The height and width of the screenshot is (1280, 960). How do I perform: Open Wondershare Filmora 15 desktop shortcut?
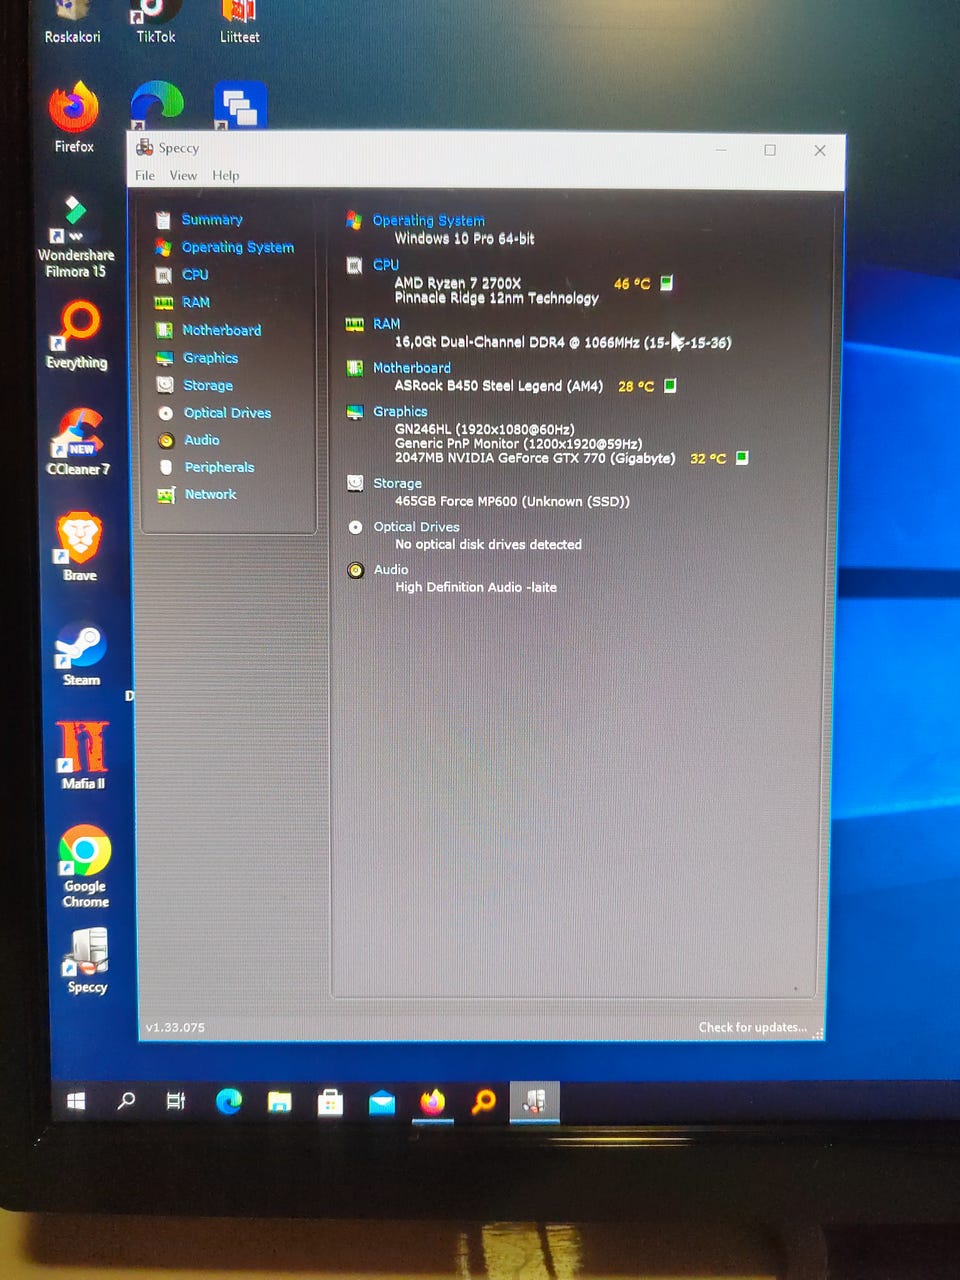click(76, 236)
